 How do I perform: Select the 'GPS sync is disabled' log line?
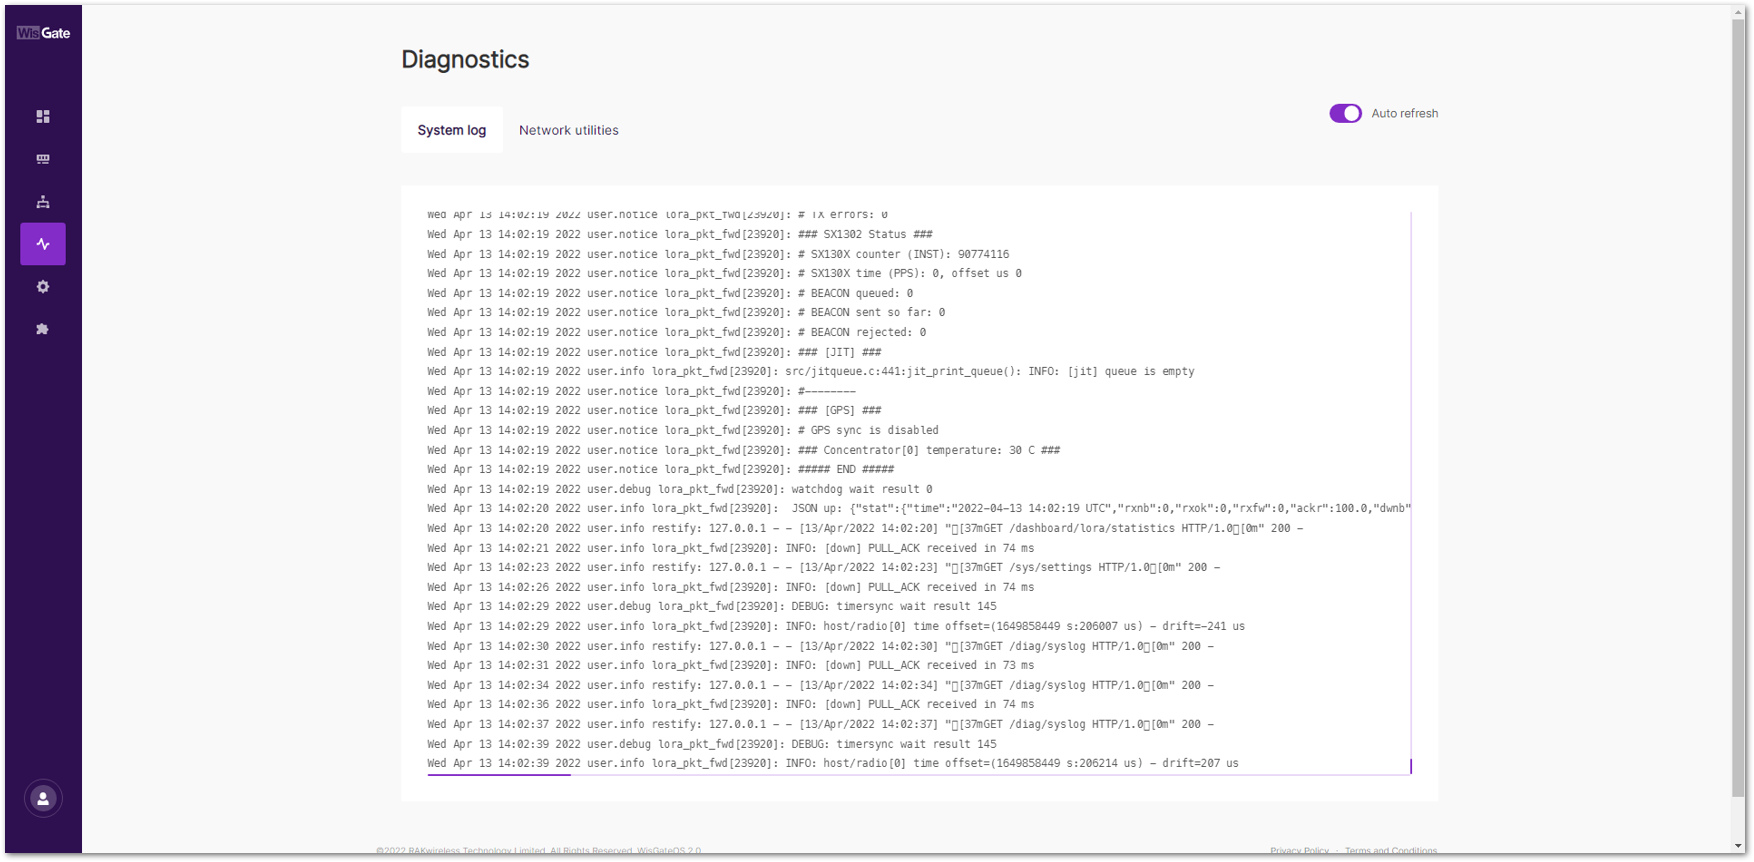click(x=683, y=430)
